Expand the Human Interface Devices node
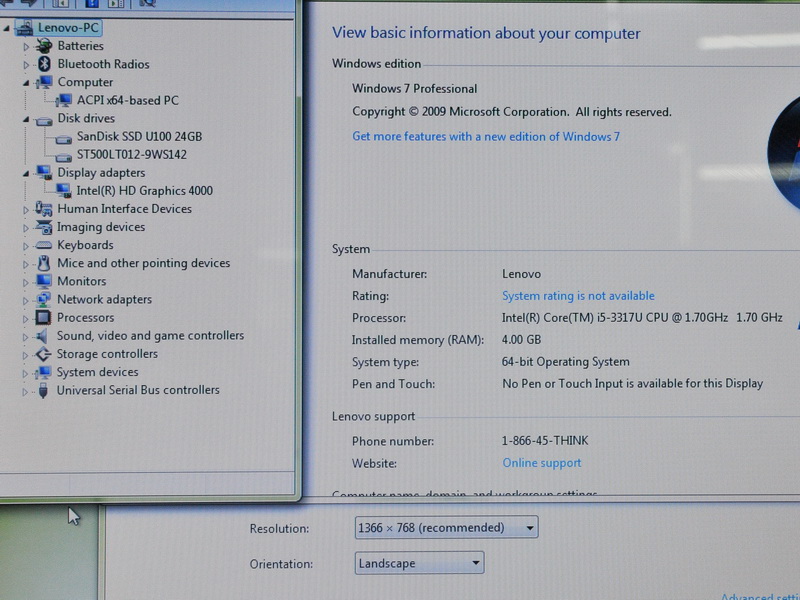Screen dimensions: 800x600 26,210
